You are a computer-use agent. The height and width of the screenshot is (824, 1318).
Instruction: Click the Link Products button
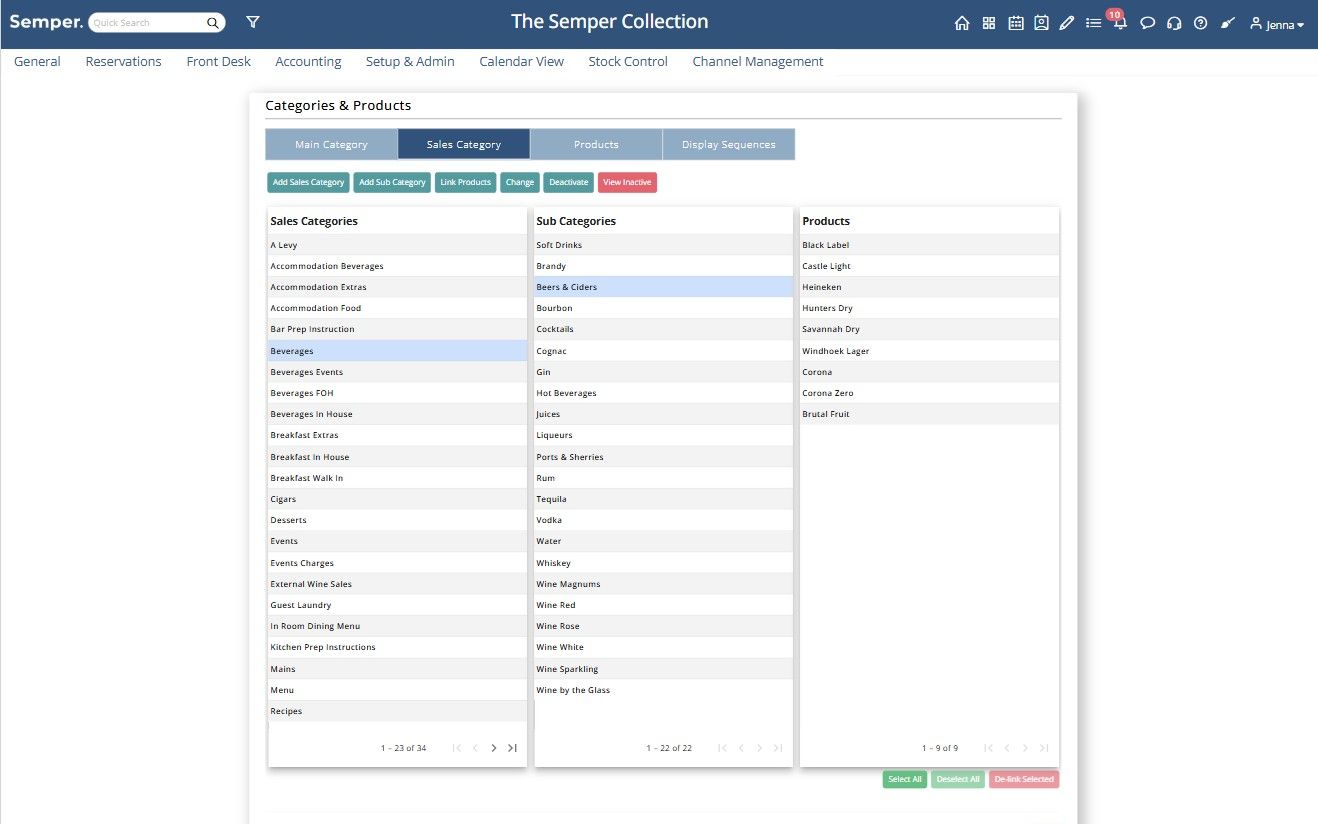pyautogui.click(x=466, y=182)
